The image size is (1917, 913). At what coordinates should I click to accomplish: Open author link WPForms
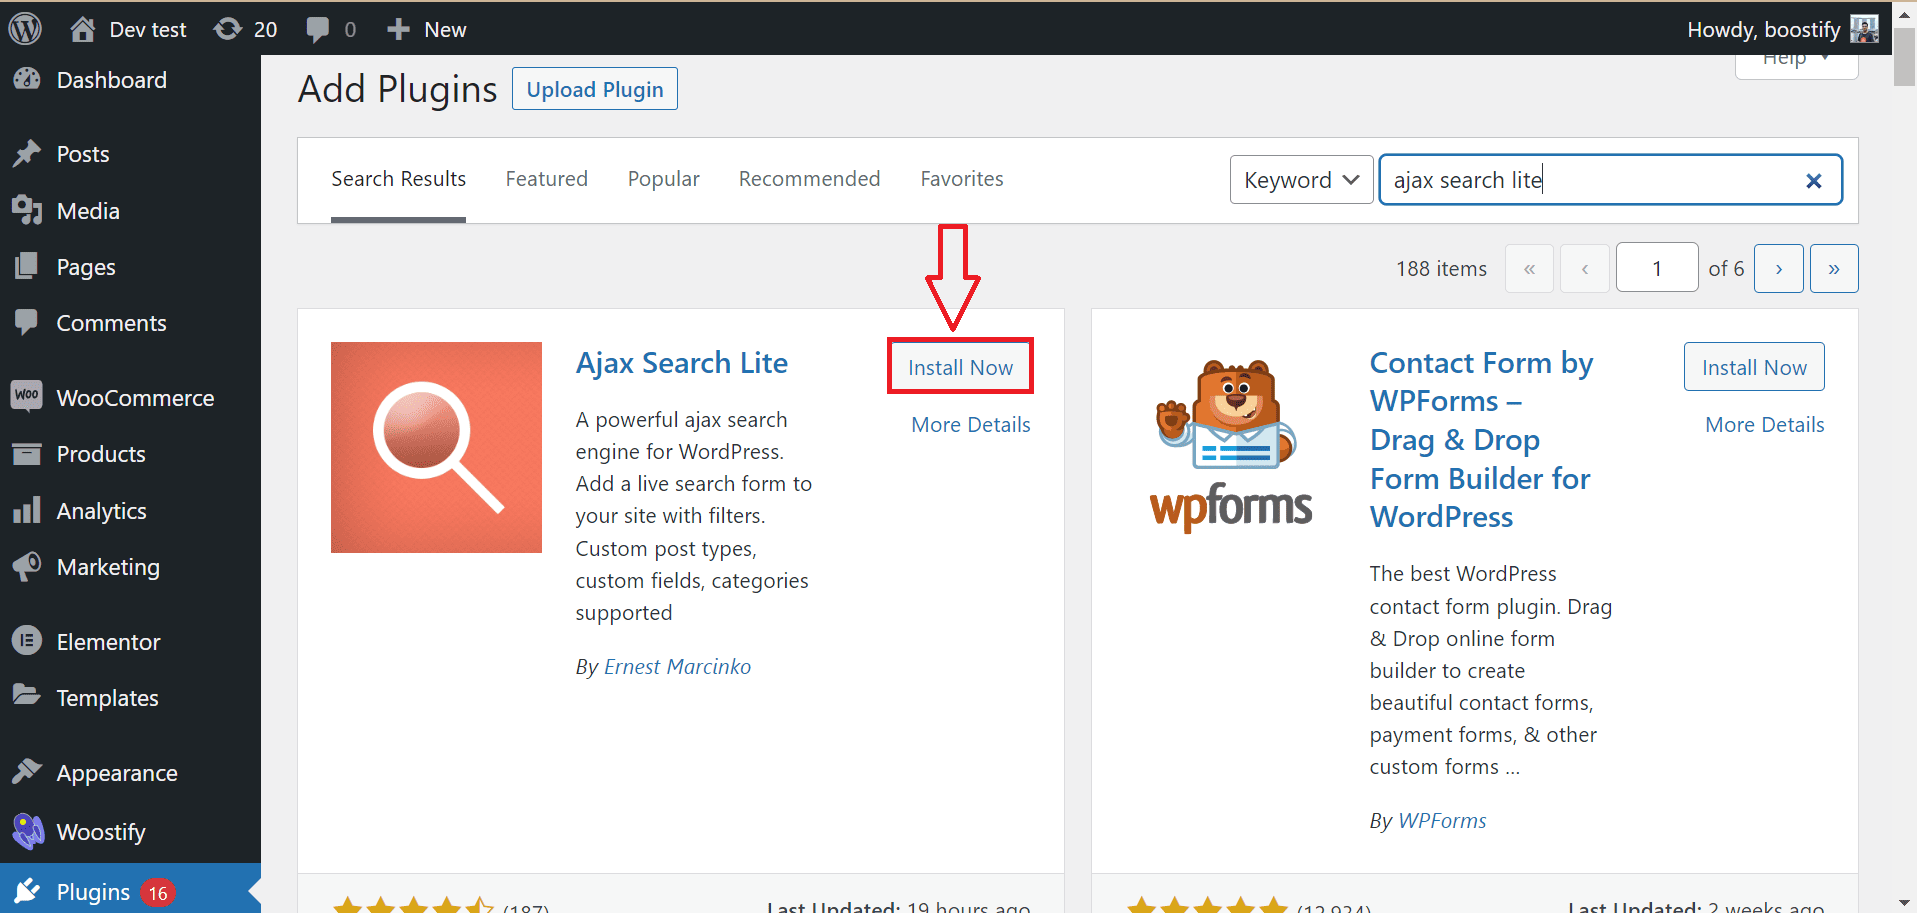point(1442,821)
